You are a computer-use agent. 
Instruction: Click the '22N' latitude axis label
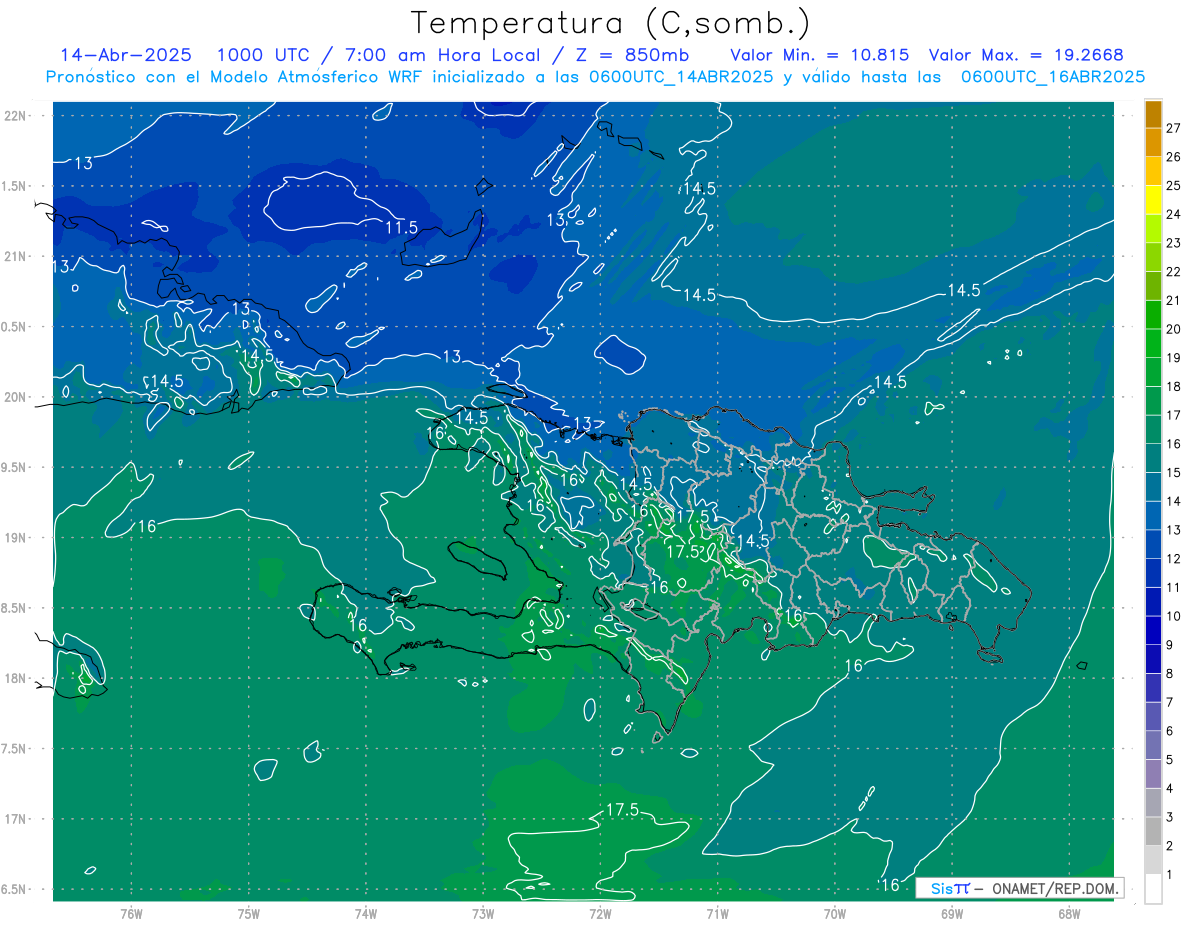pos(15,116)
